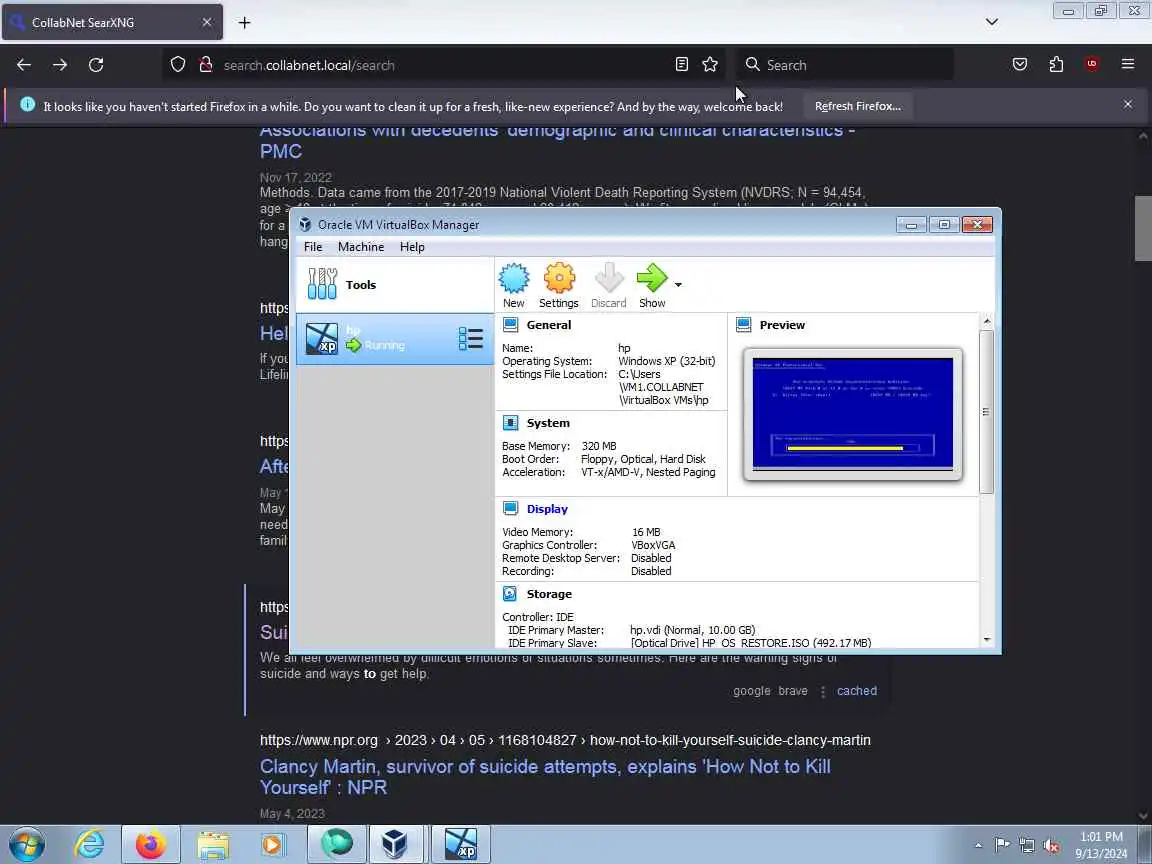Bookmark this page with star icon

710,65
